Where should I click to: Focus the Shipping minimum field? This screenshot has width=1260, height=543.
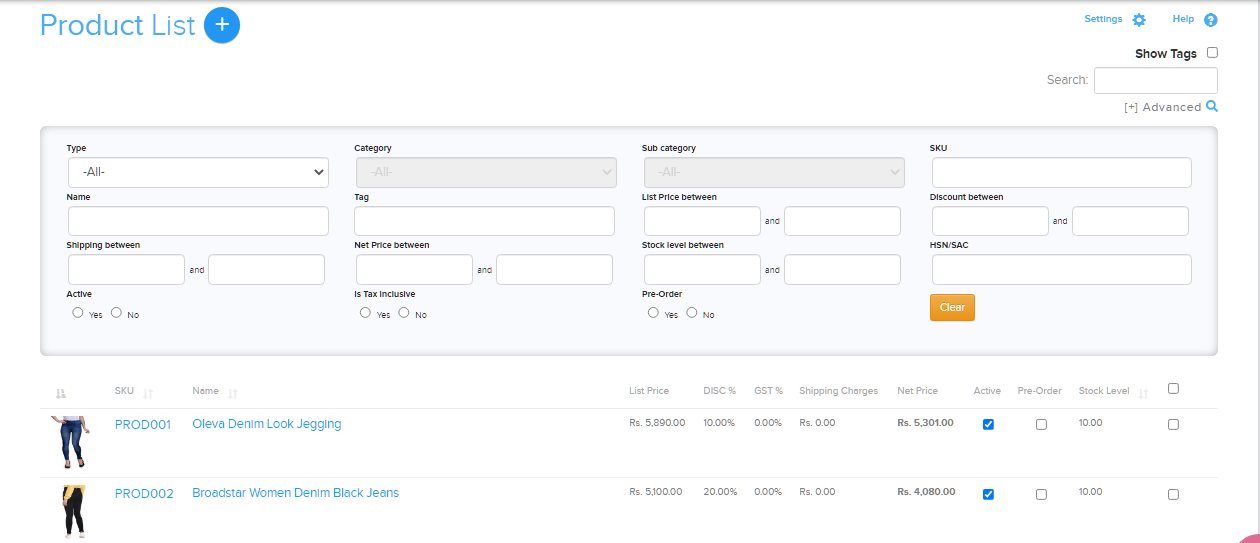126,270
